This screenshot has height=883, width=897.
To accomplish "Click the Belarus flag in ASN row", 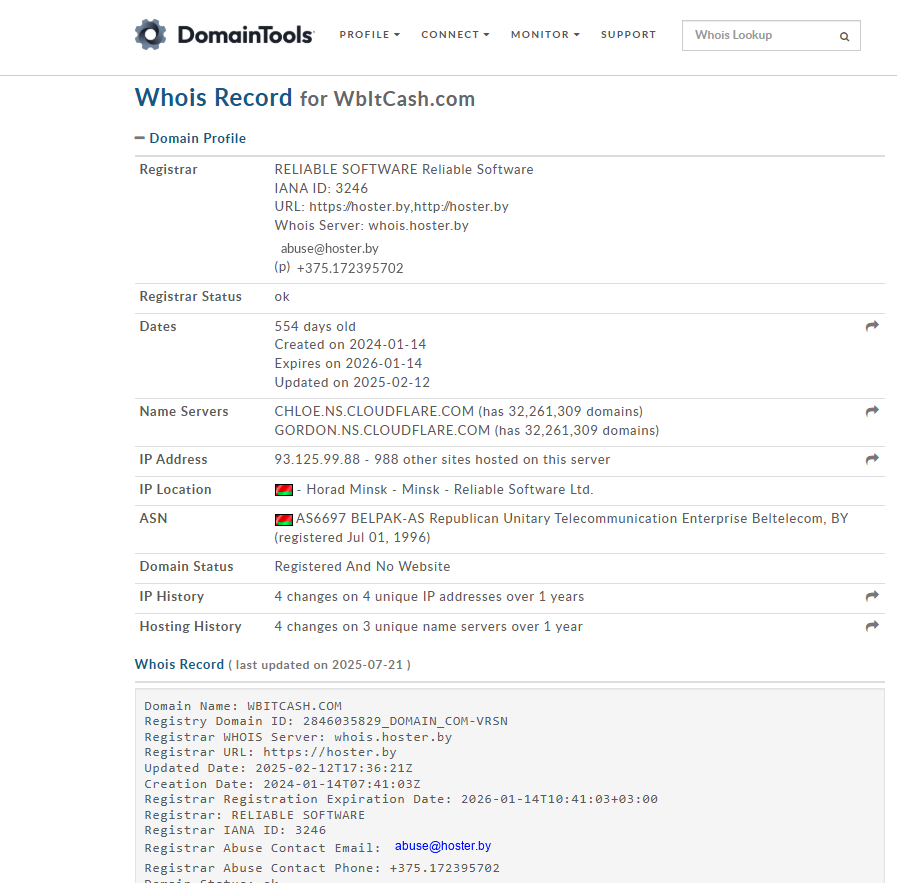I will (284, 519).
